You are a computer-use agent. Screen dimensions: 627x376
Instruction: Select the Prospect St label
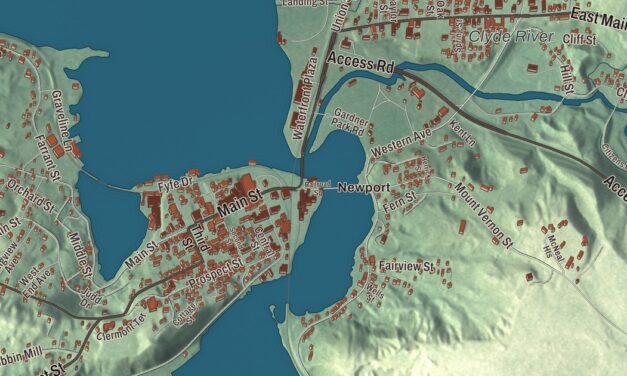point(216,273)
